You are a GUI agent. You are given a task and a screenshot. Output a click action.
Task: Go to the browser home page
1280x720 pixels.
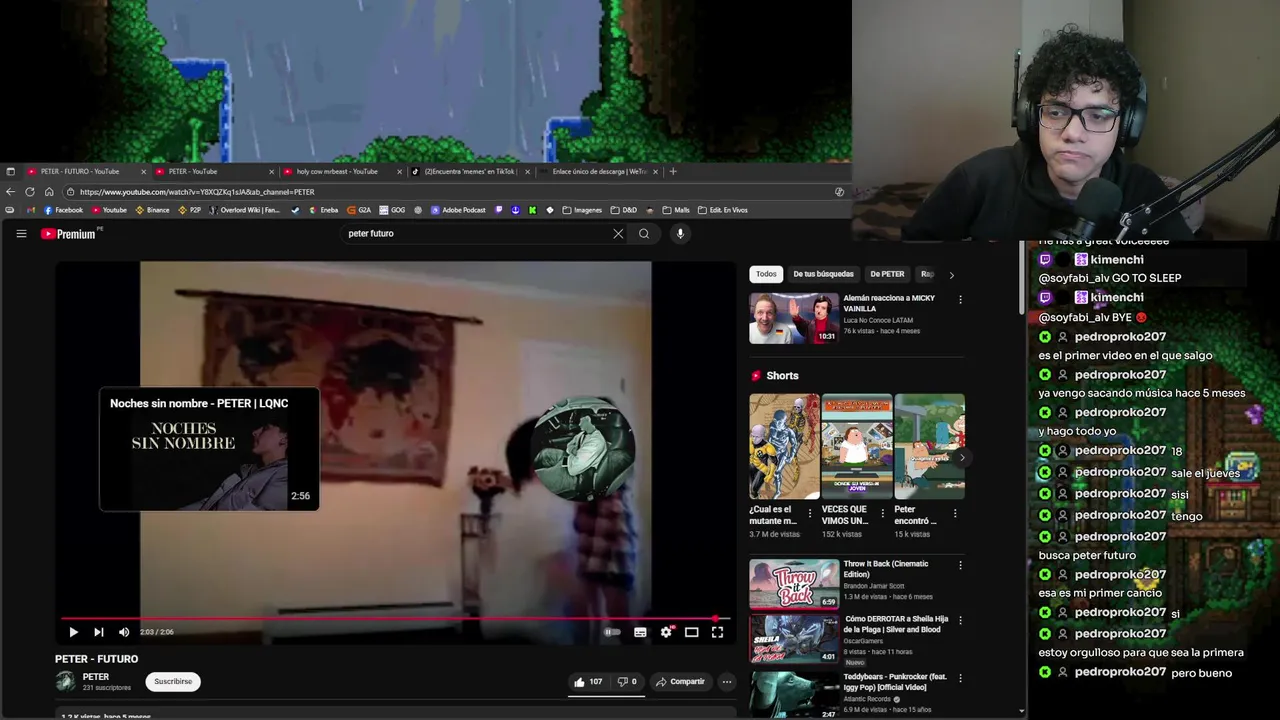(49, 192)
